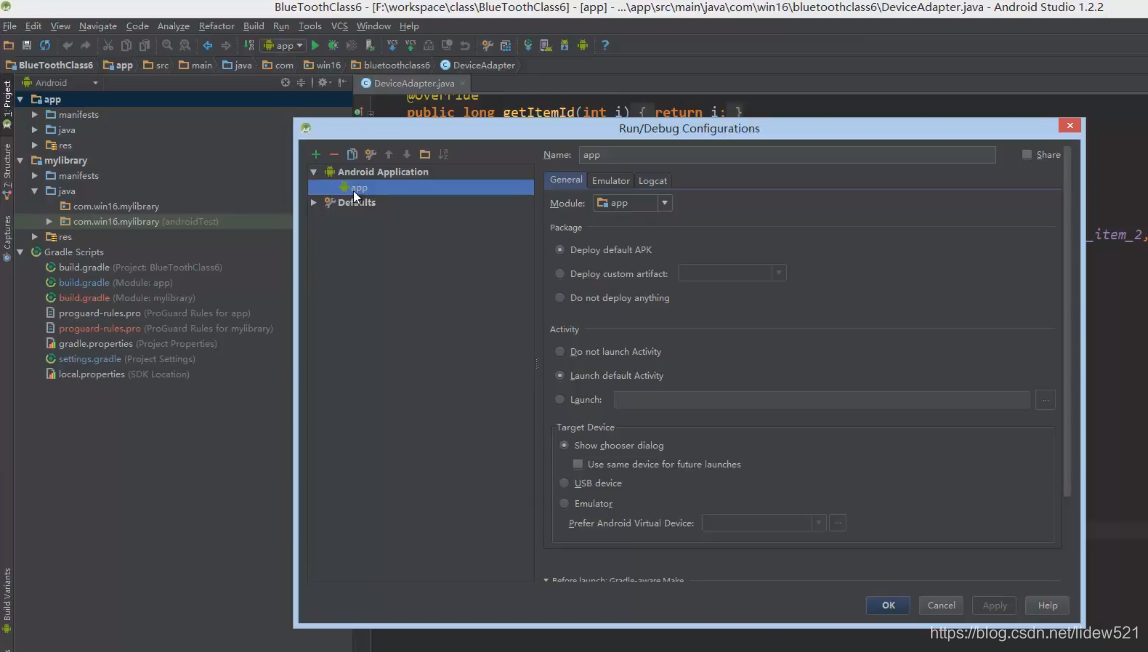The width and height of the screenshot is (1148, 652).
Task: Select USB device radio button
Action: (564, 483)
